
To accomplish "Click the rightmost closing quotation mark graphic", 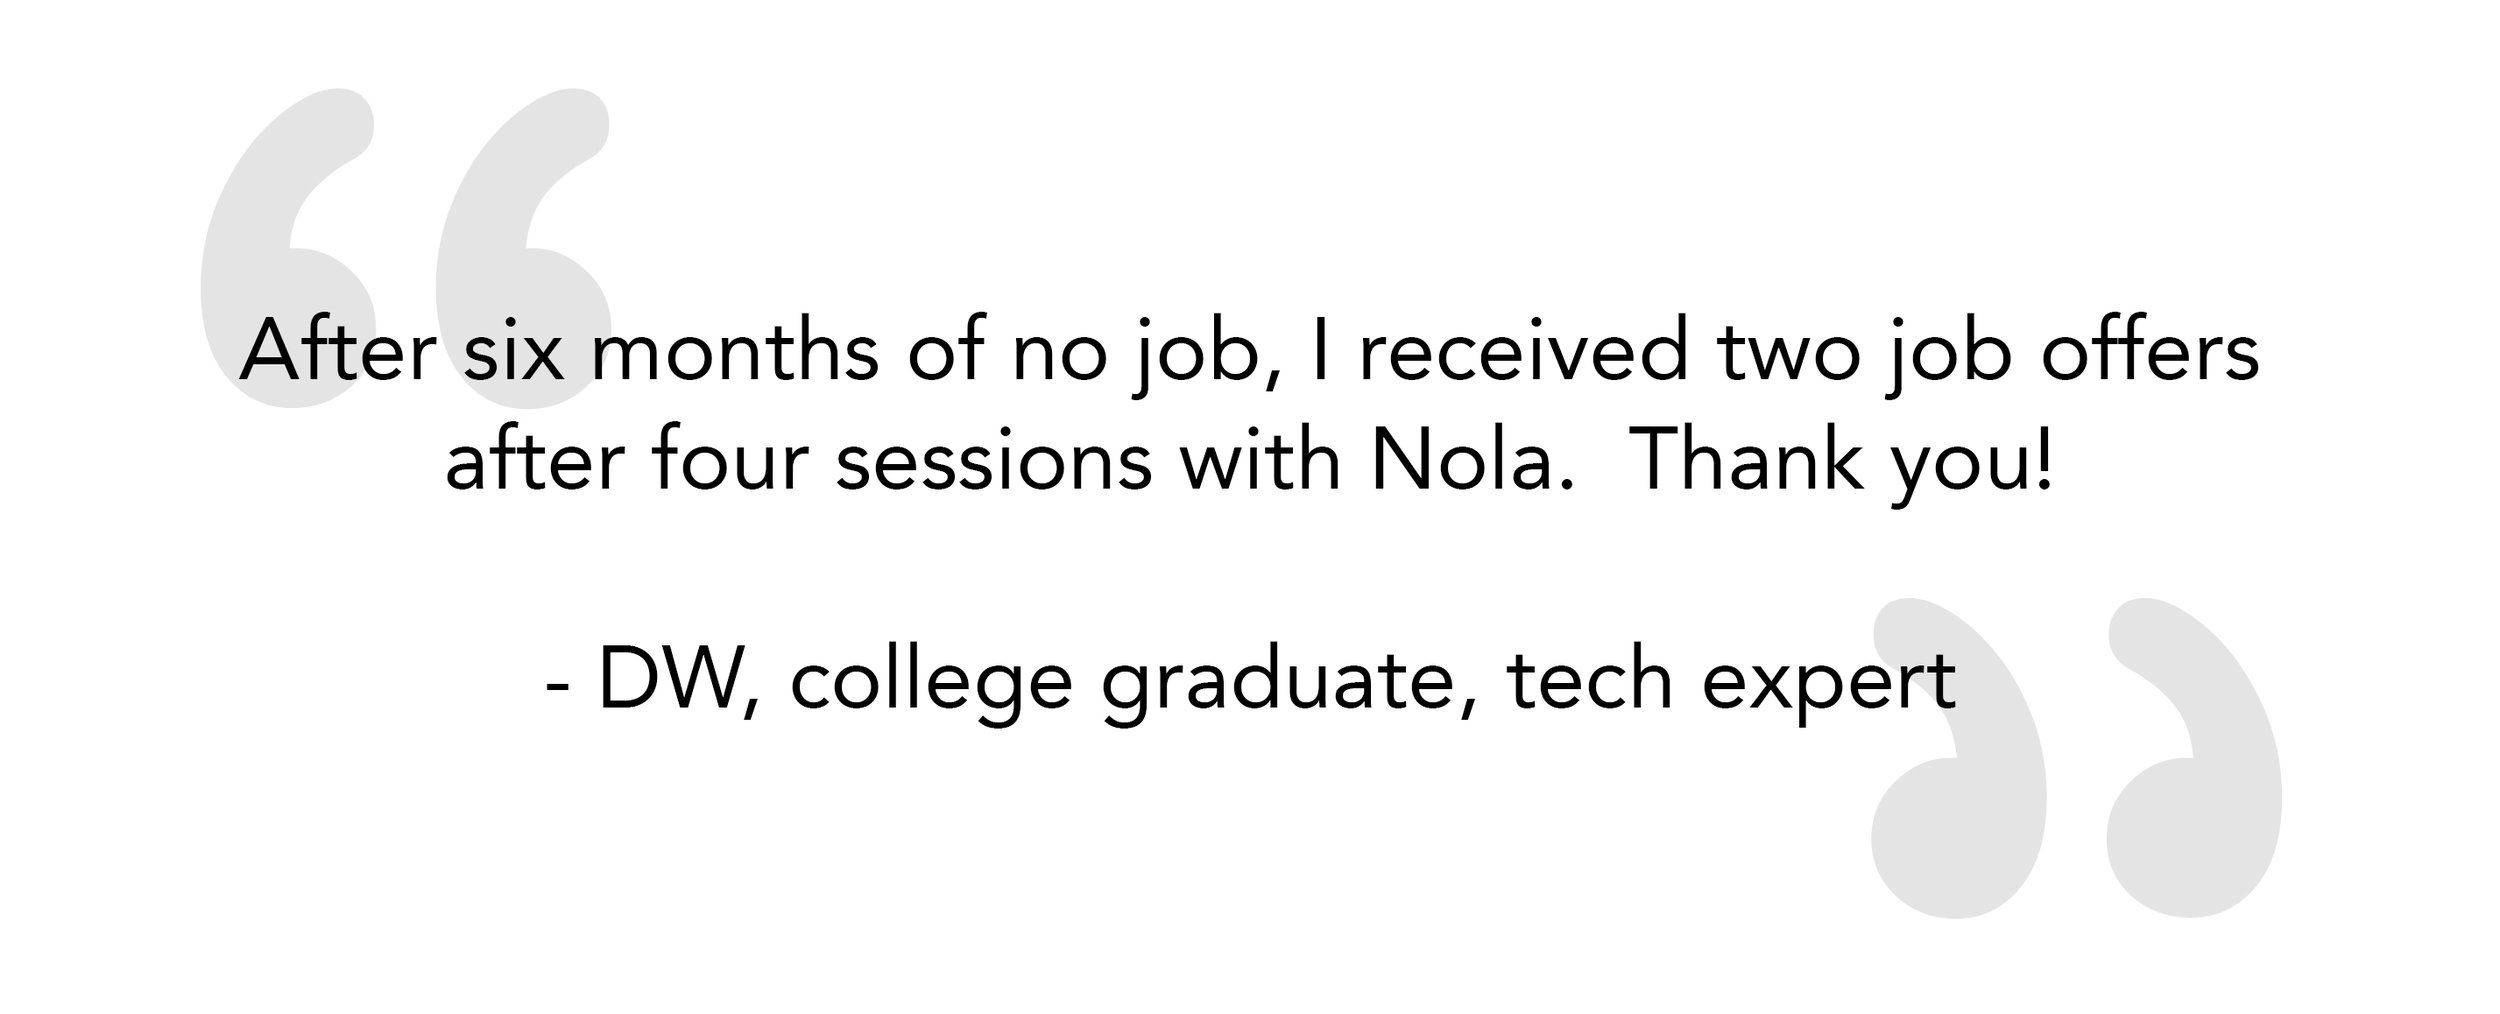I will (x=2195, y=757).
